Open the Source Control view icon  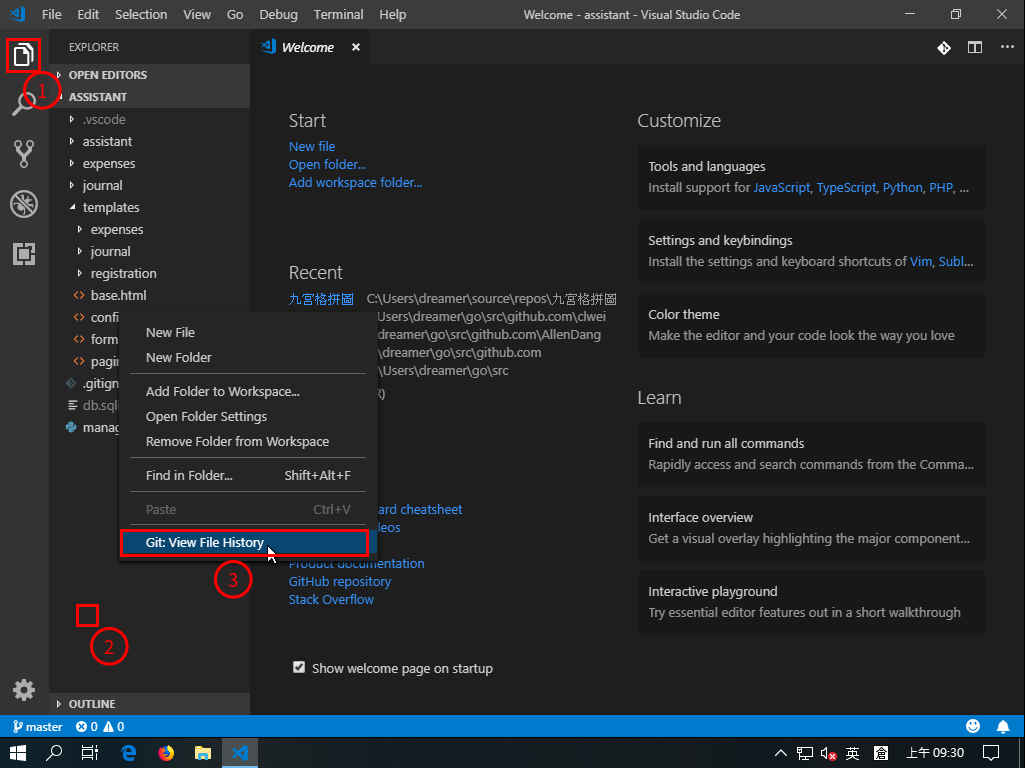pyautogui.click(x=24, y=153)
